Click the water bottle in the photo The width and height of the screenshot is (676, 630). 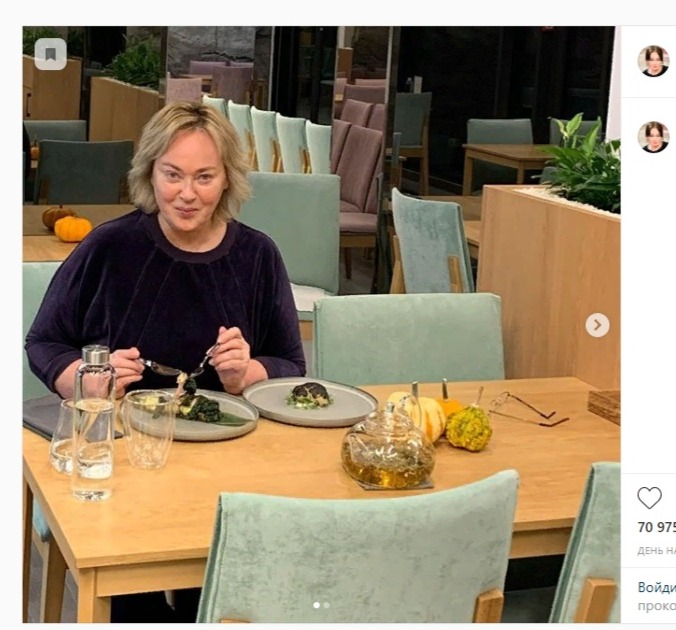pyautogui.click(x=94, y=423)
